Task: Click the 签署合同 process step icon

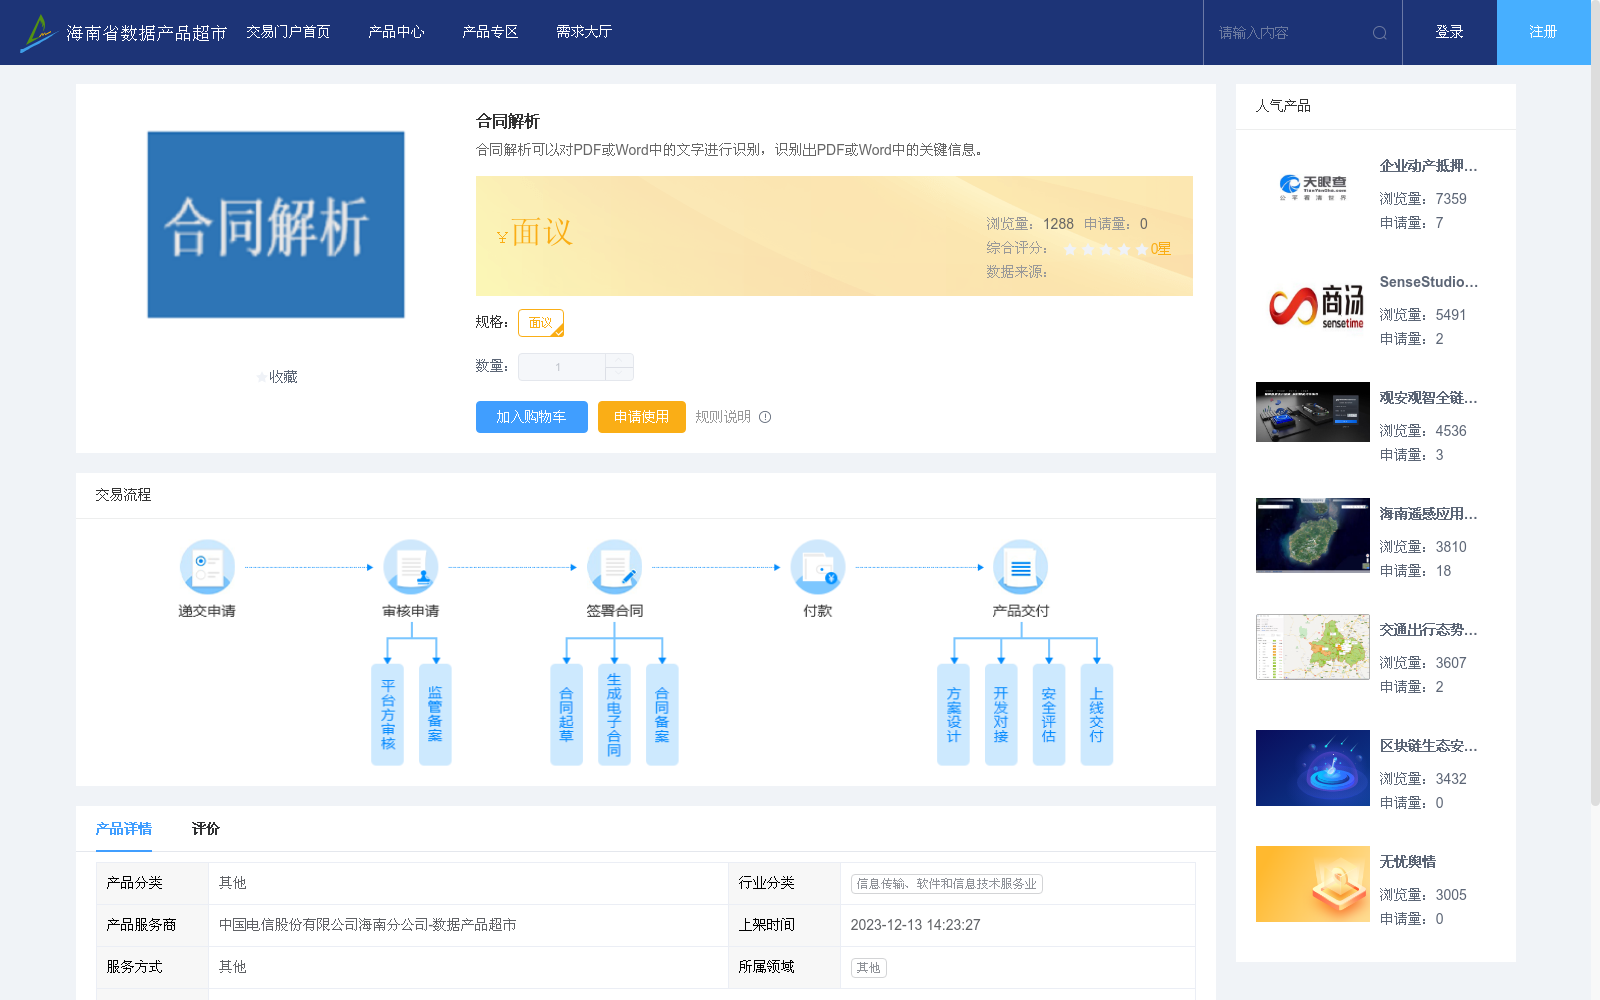Action: (x=615, y=567)
